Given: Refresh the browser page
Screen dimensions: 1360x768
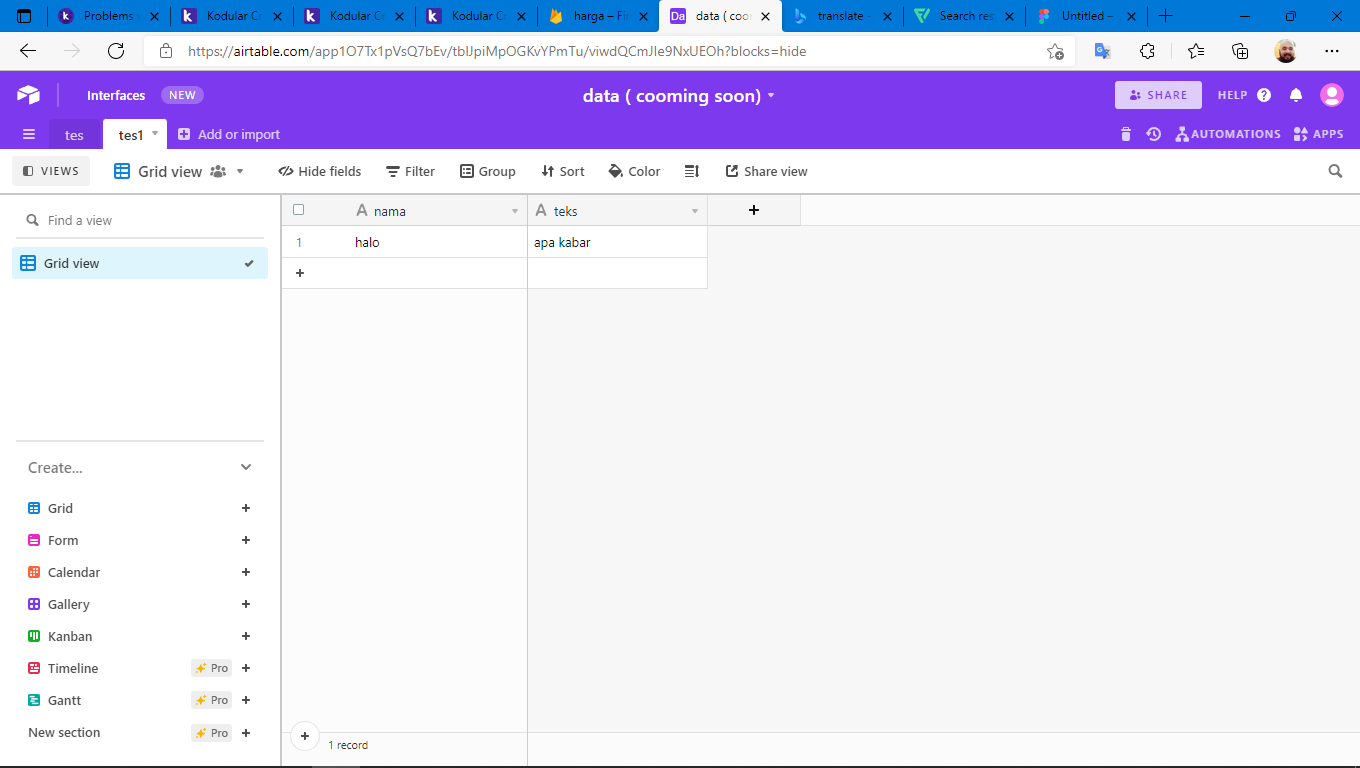Looking at the screenshot, I should coord(116,51).
